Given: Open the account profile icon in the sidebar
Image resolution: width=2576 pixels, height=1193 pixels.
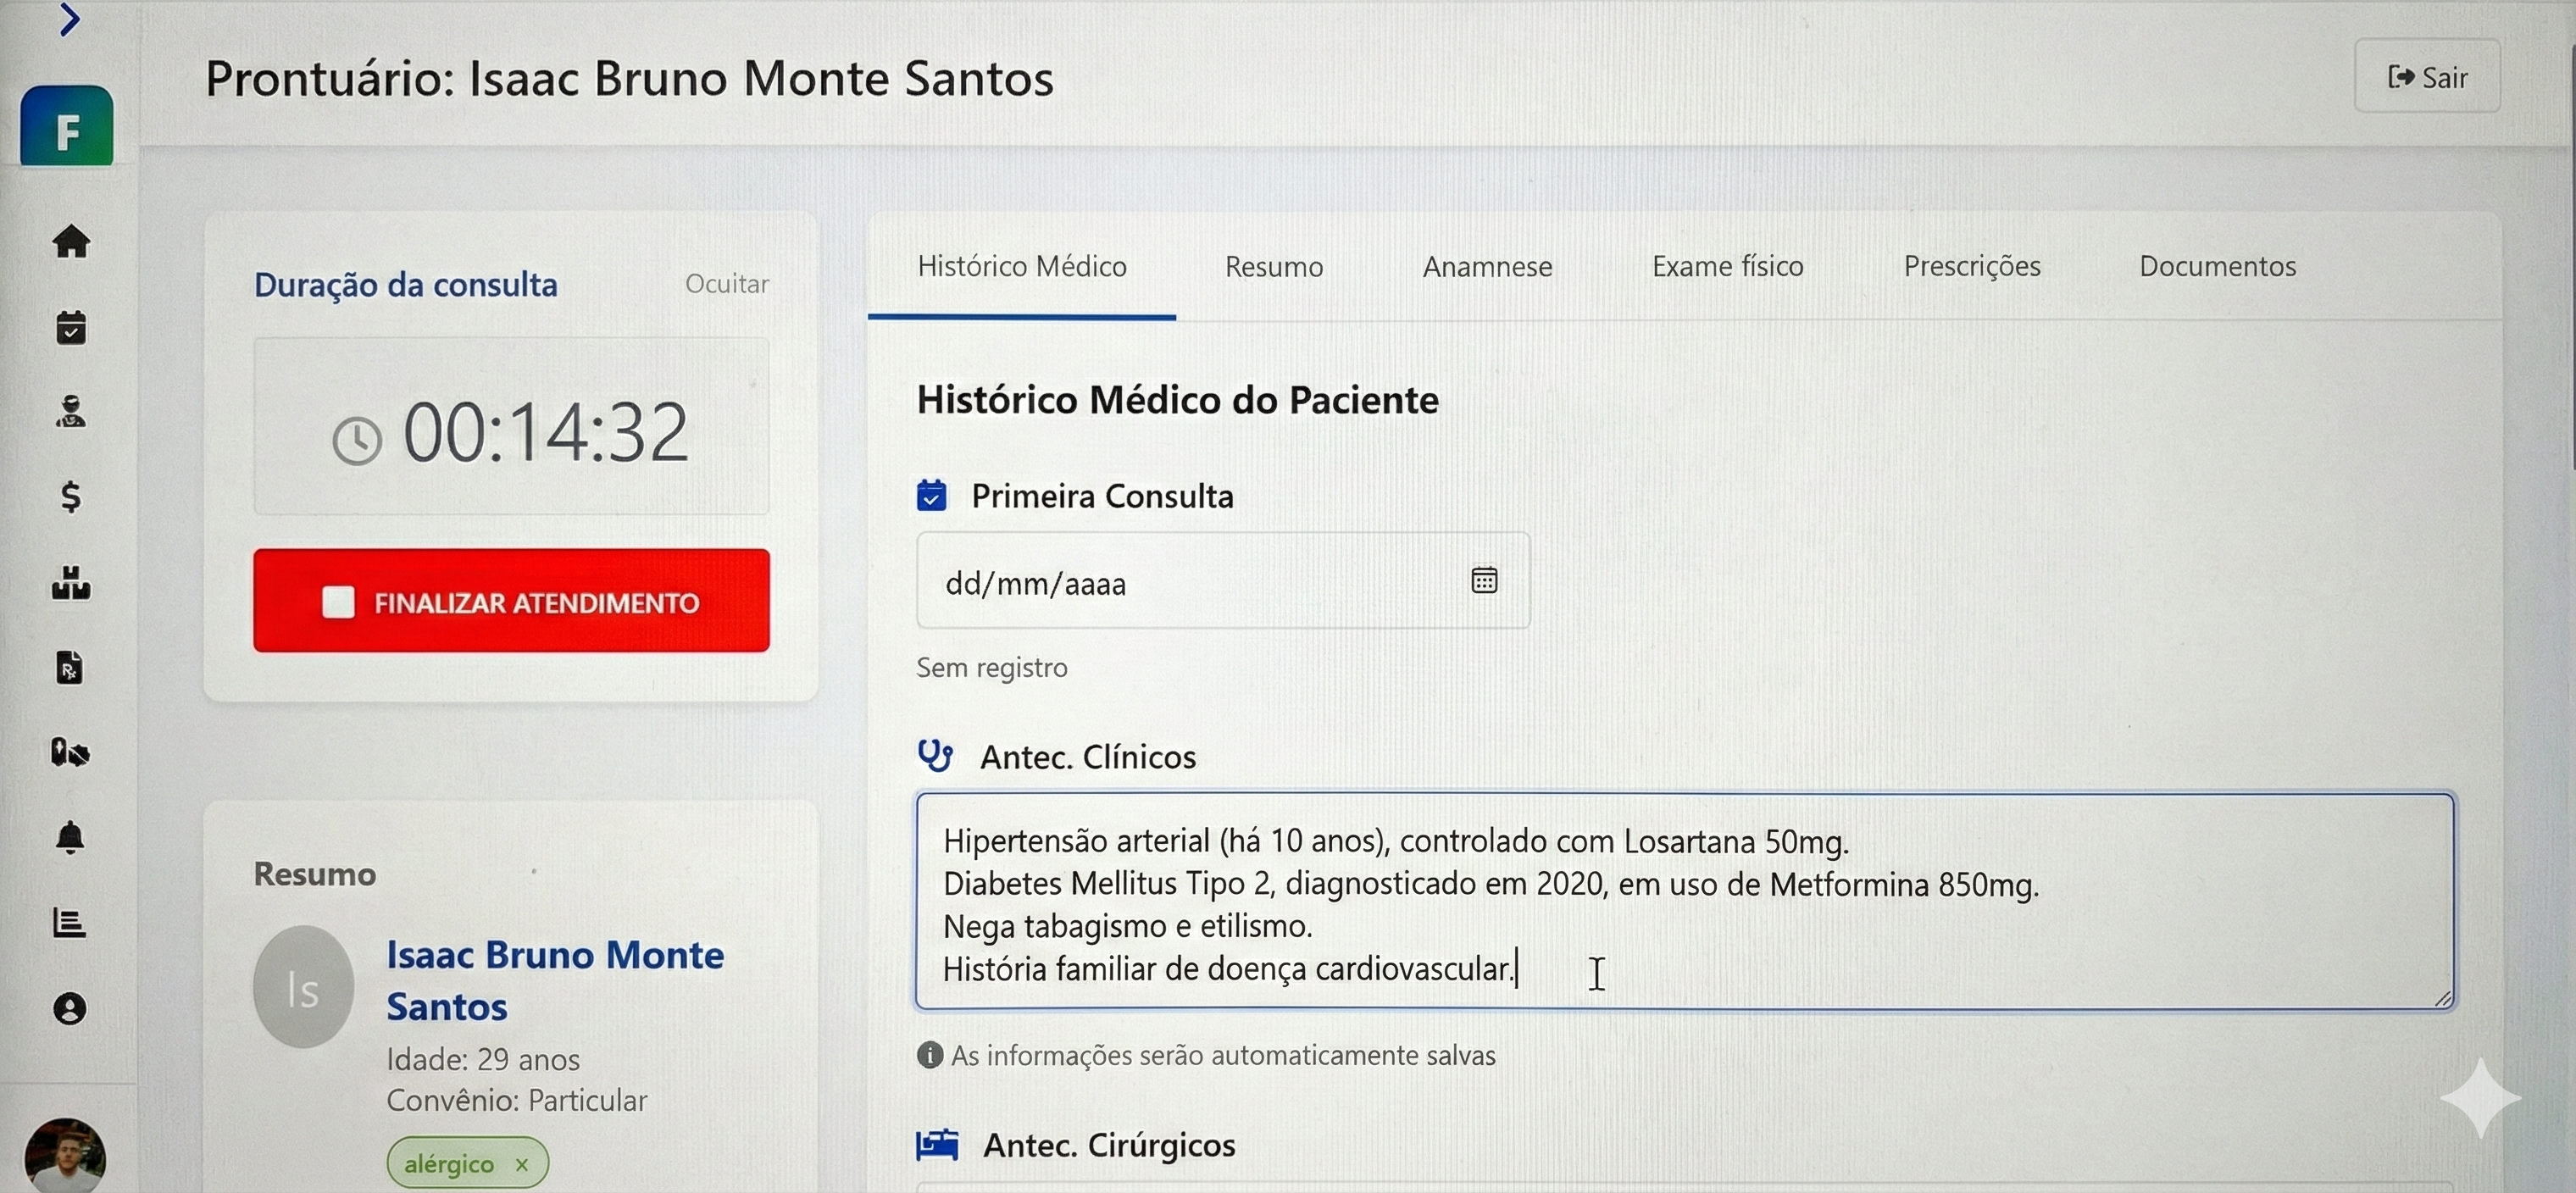Looking at the screenshot, I should pyautogui.click(x=70, y=1010).
